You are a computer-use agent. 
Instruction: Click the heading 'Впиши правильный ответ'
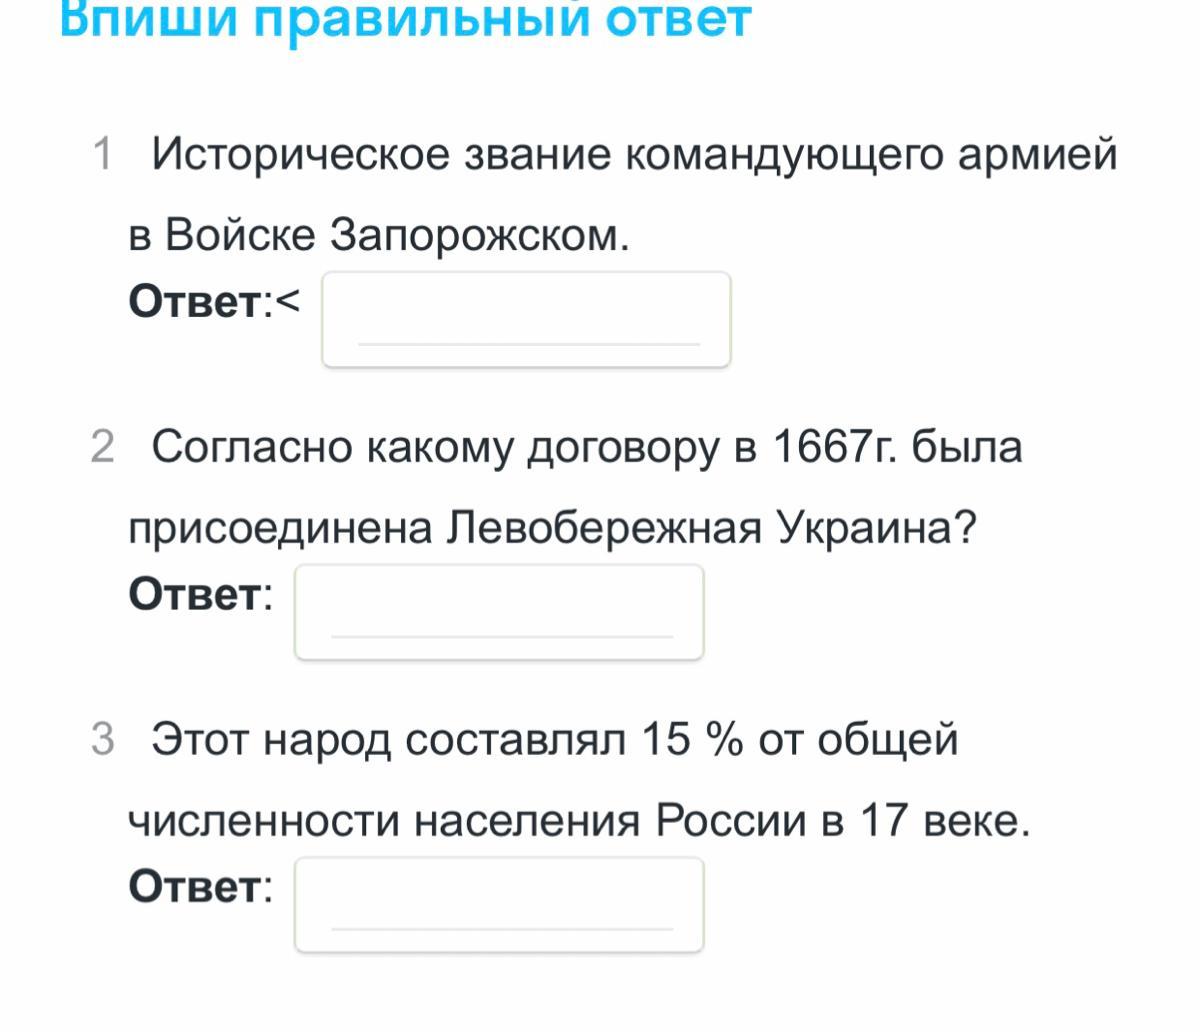pyautogui.click(x=405, y=20)
